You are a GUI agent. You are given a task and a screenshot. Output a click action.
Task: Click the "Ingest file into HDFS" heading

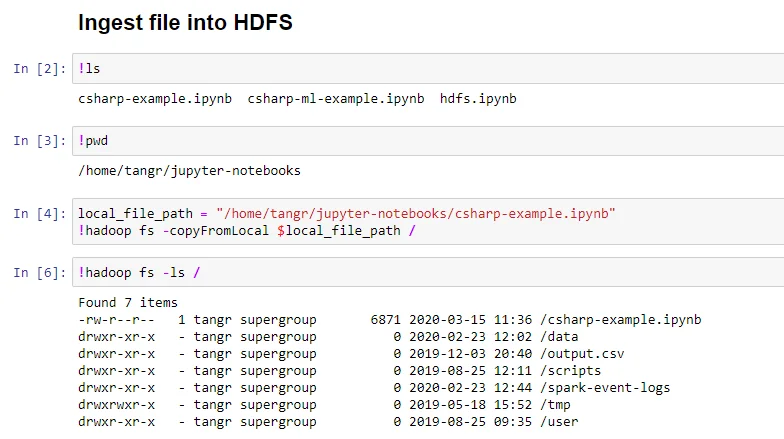click(x=185, y=22)
